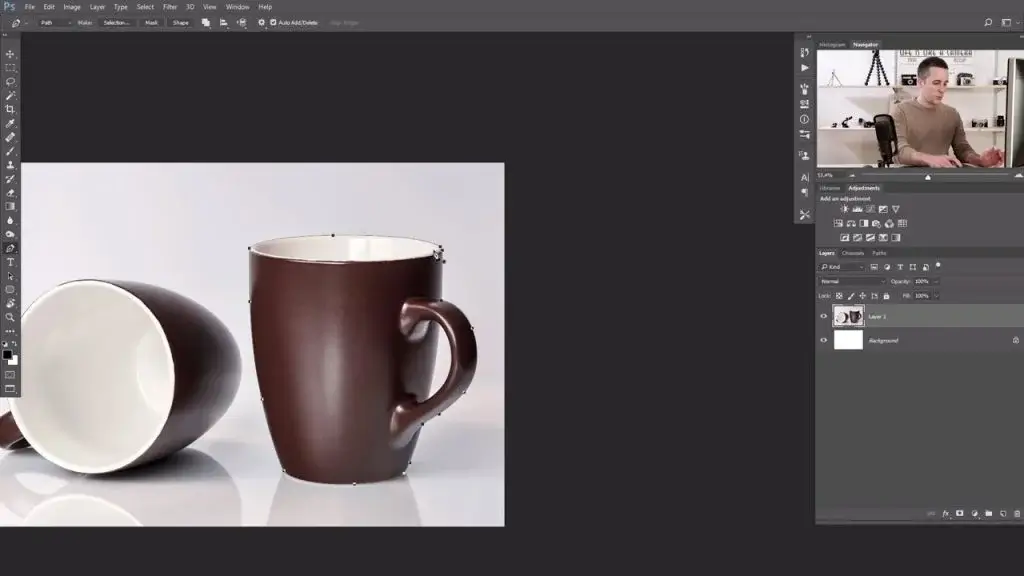This screenshot has height=576, width=1024.
Task: Hide Layer 1 using its eye icon
Action: point(824,316)
